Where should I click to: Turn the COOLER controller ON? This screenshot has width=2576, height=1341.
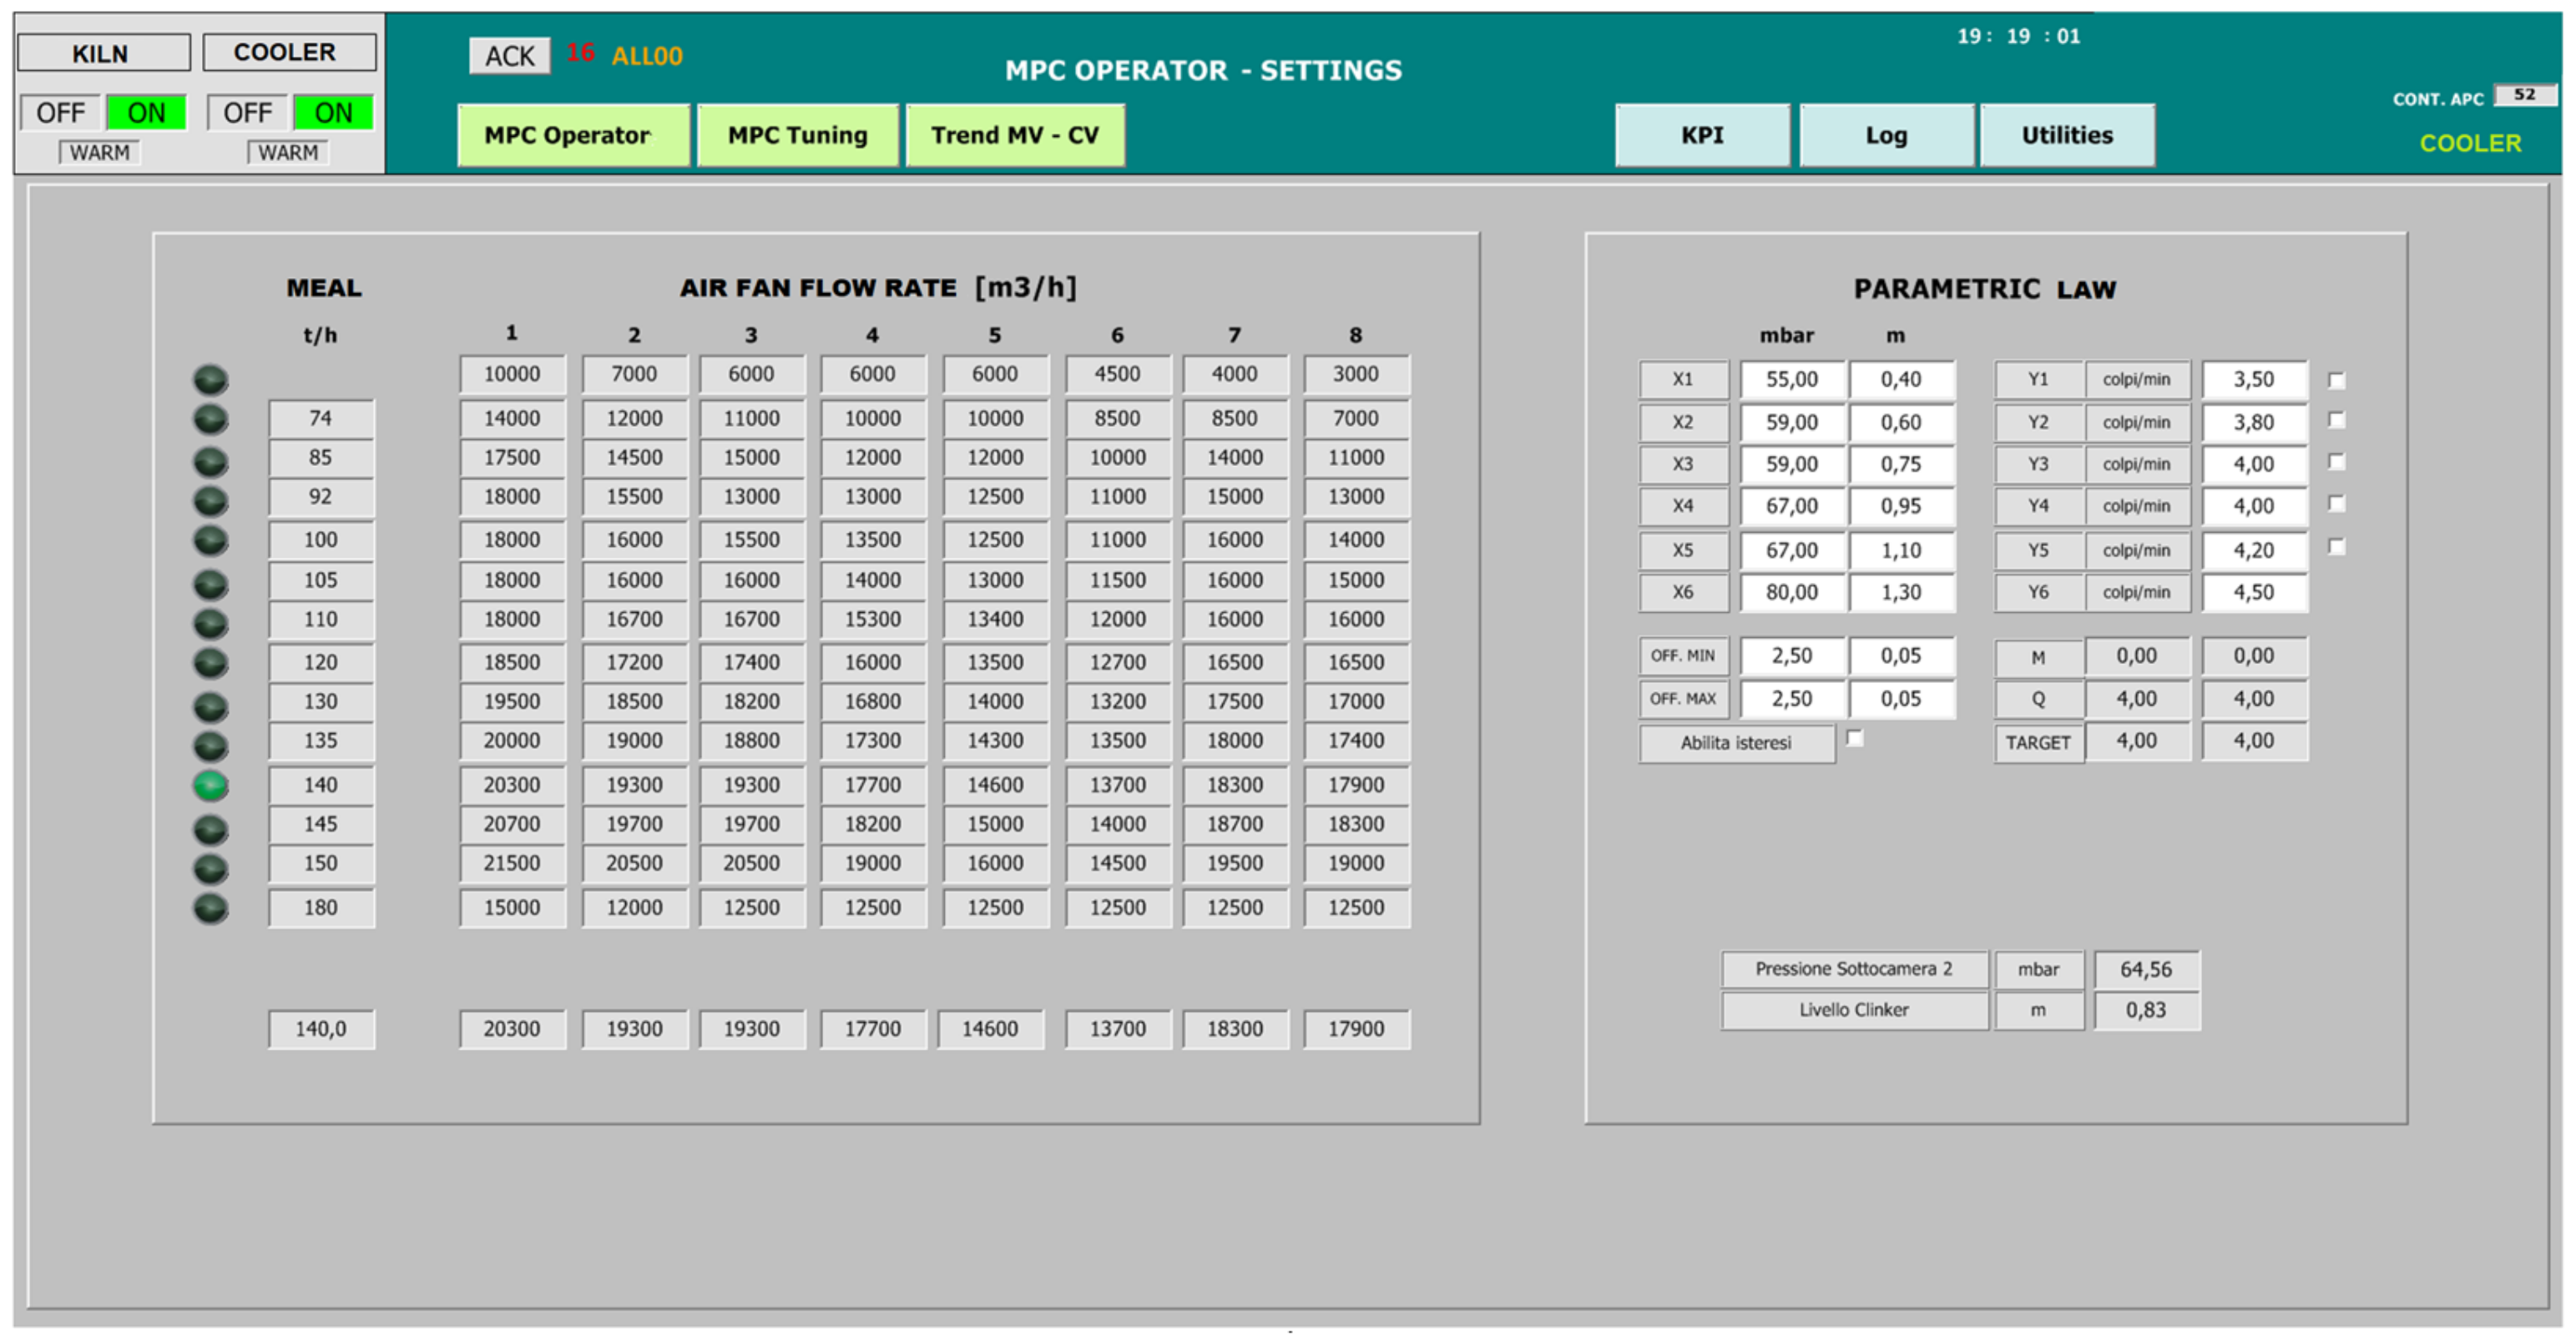[333, 113]
